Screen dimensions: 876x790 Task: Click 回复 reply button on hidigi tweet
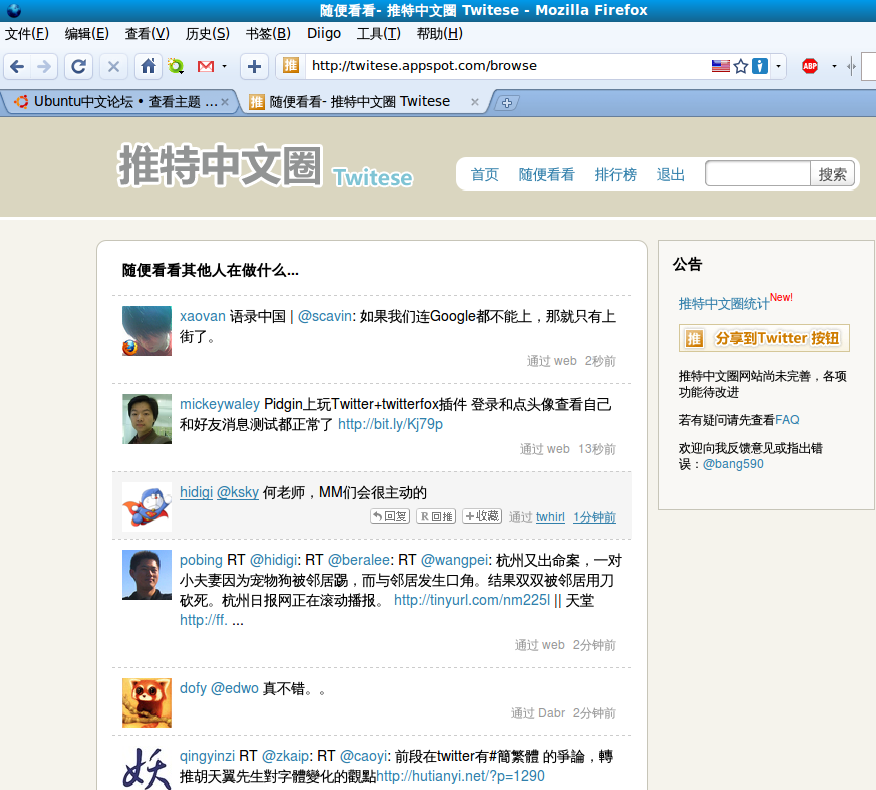click(390, 516)
